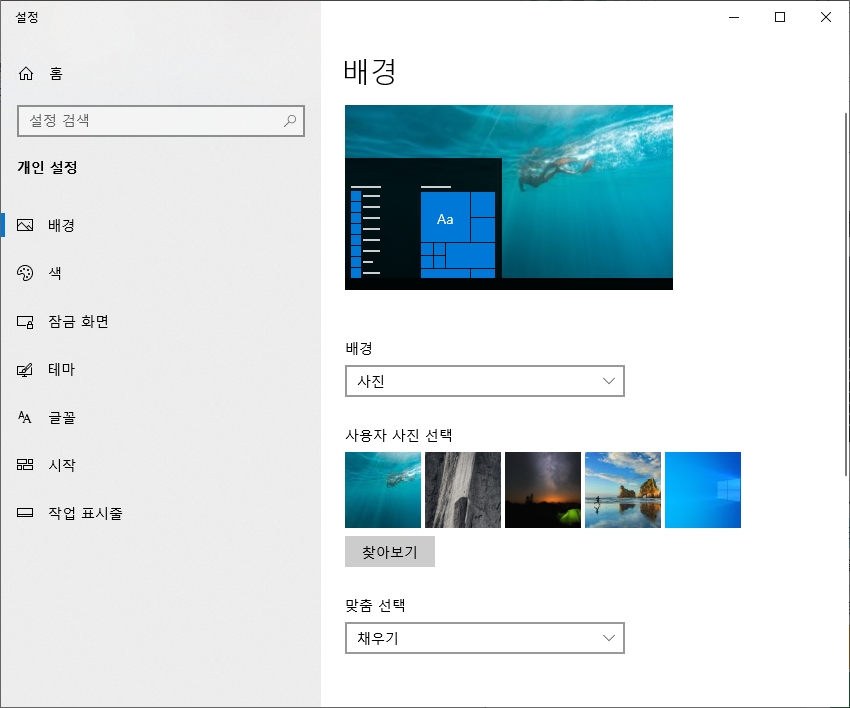Click the 찾아보기 browse button
This screenshot has height=708, width=850.
point(390,551)
